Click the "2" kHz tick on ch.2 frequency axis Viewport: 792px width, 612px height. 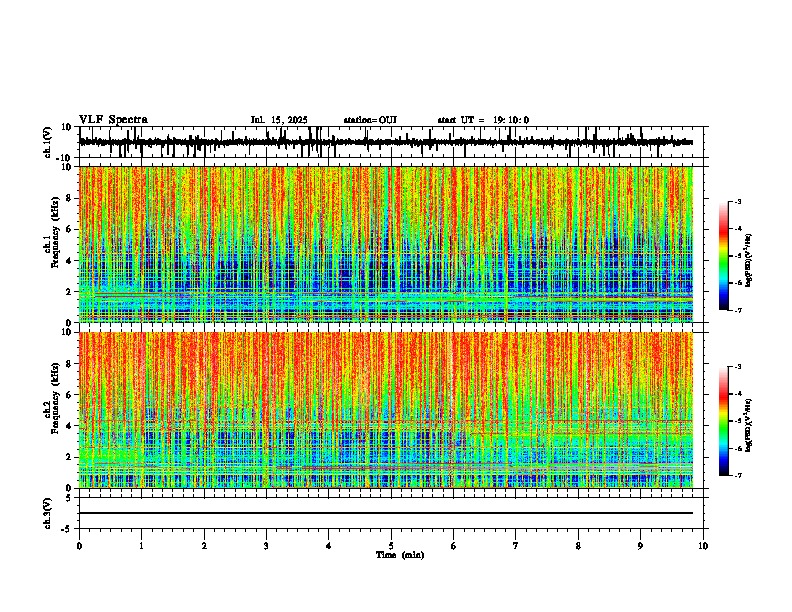click(x=69, y=457)
